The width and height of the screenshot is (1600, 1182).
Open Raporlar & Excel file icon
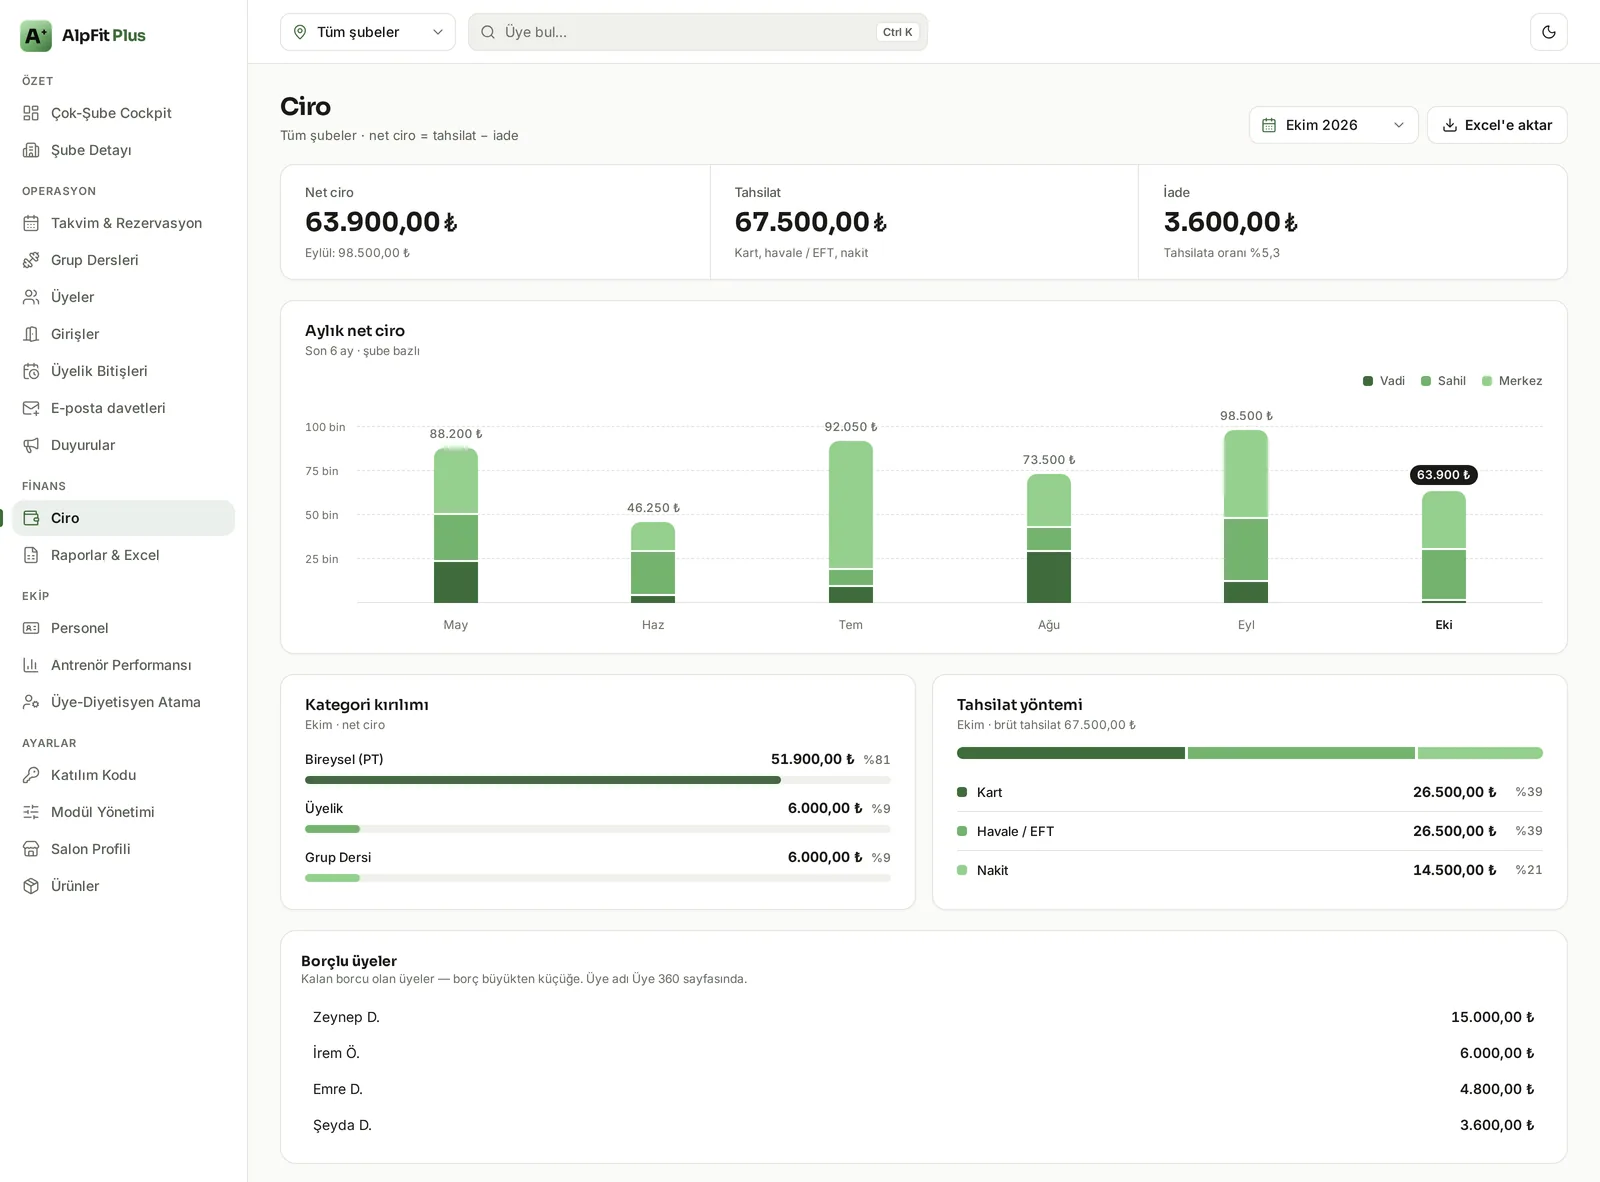tap(31, 555)
